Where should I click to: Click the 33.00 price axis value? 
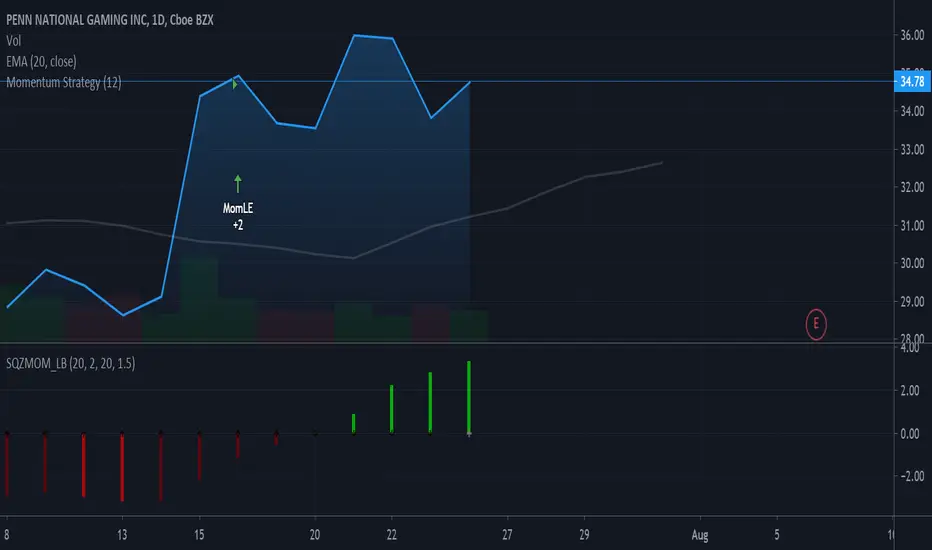(x=912, y=149)
